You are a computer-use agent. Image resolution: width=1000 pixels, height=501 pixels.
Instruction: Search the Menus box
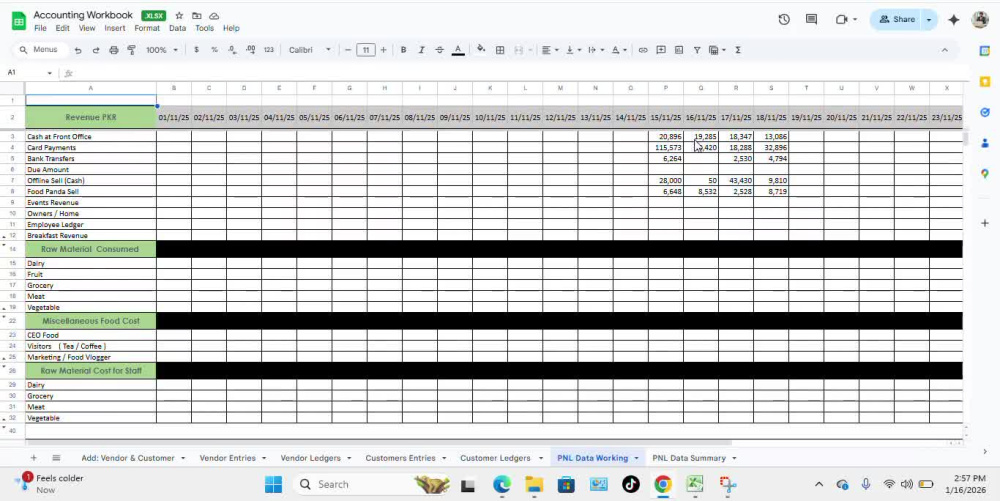click(x=39, y=50)
